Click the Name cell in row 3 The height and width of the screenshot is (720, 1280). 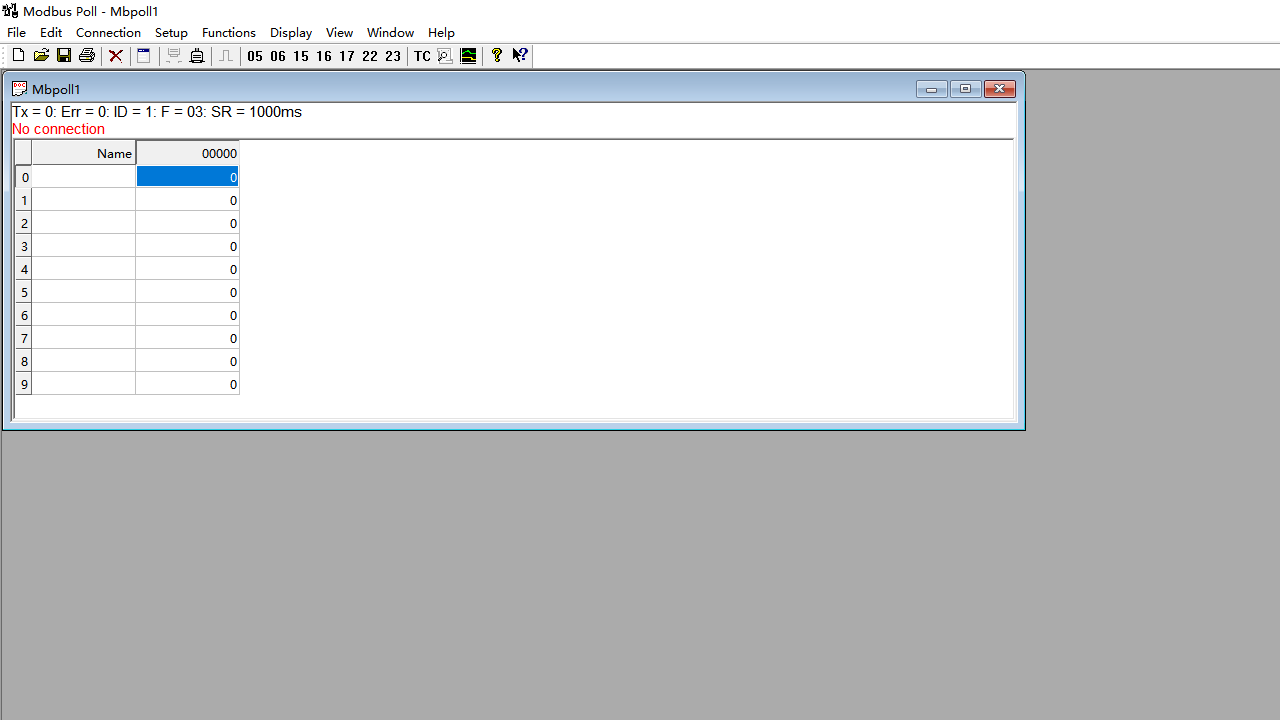(x=84, y=246)
